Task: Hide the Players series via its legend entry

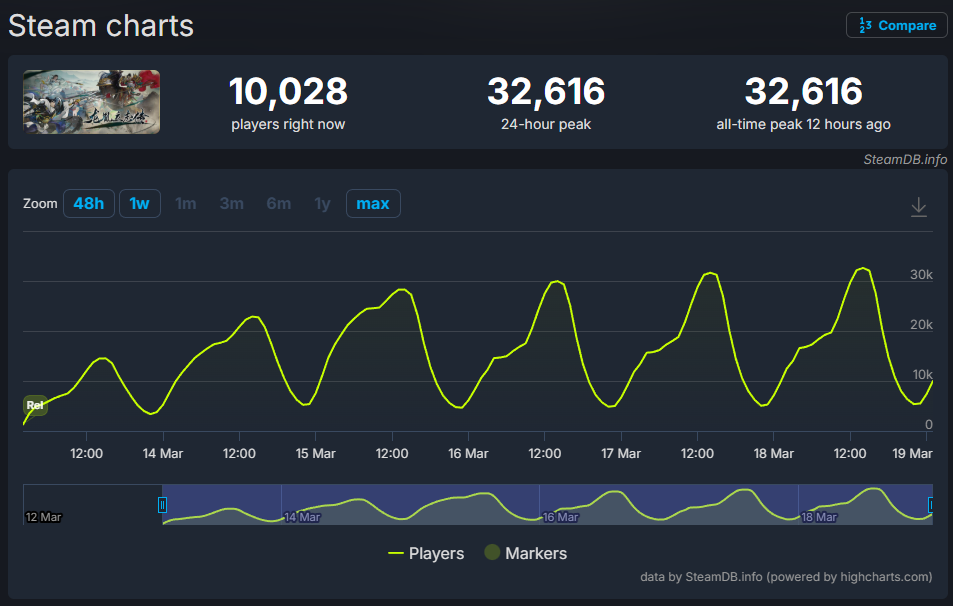Action: click(432, 553)
